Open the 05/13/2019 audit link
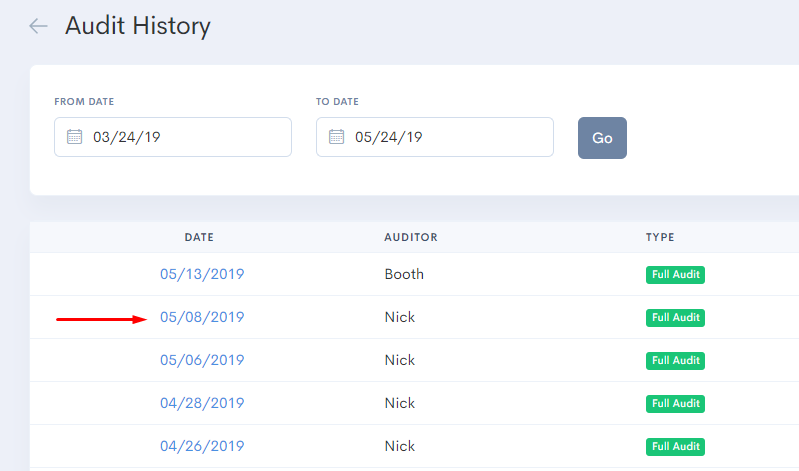 click(x=202, y=274)
